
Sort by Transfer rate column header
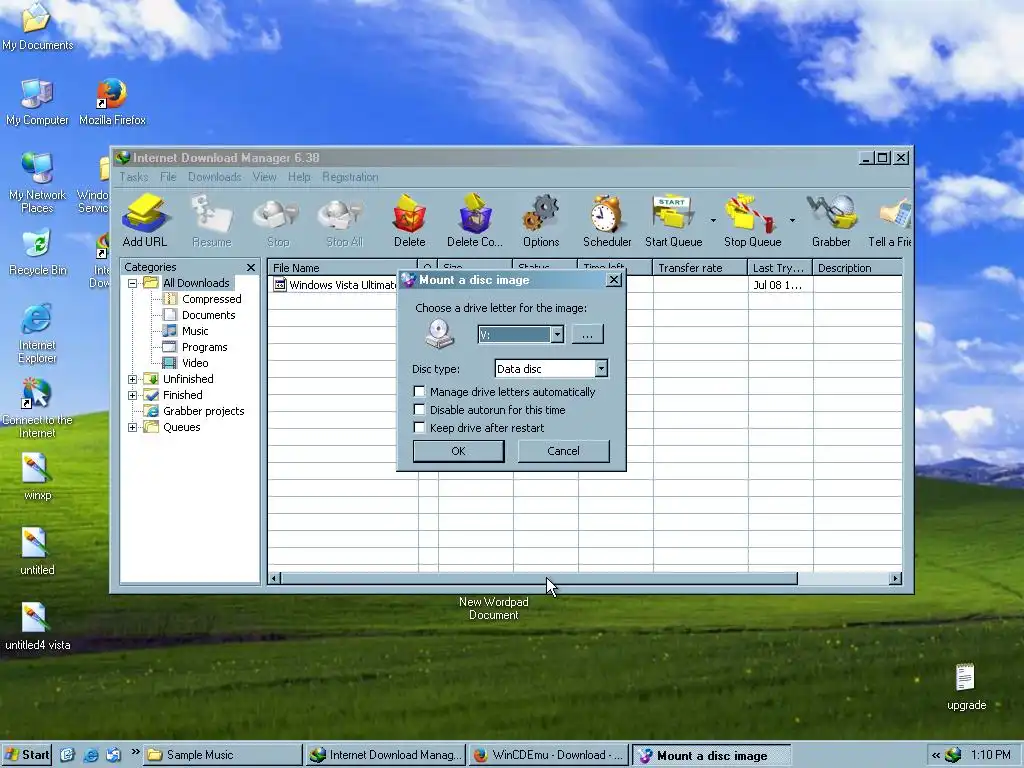tap(700, 268)
